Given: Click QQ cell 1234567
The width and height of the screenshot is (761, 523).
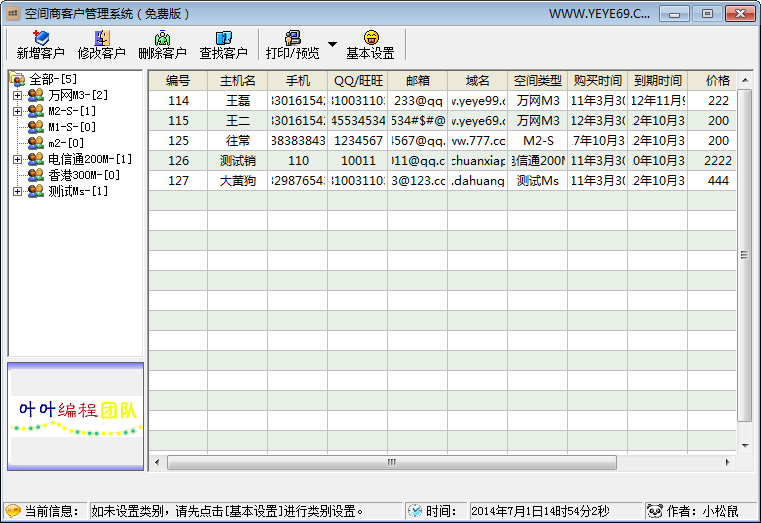Looking at the screenshot, I should tap(358, 141).
